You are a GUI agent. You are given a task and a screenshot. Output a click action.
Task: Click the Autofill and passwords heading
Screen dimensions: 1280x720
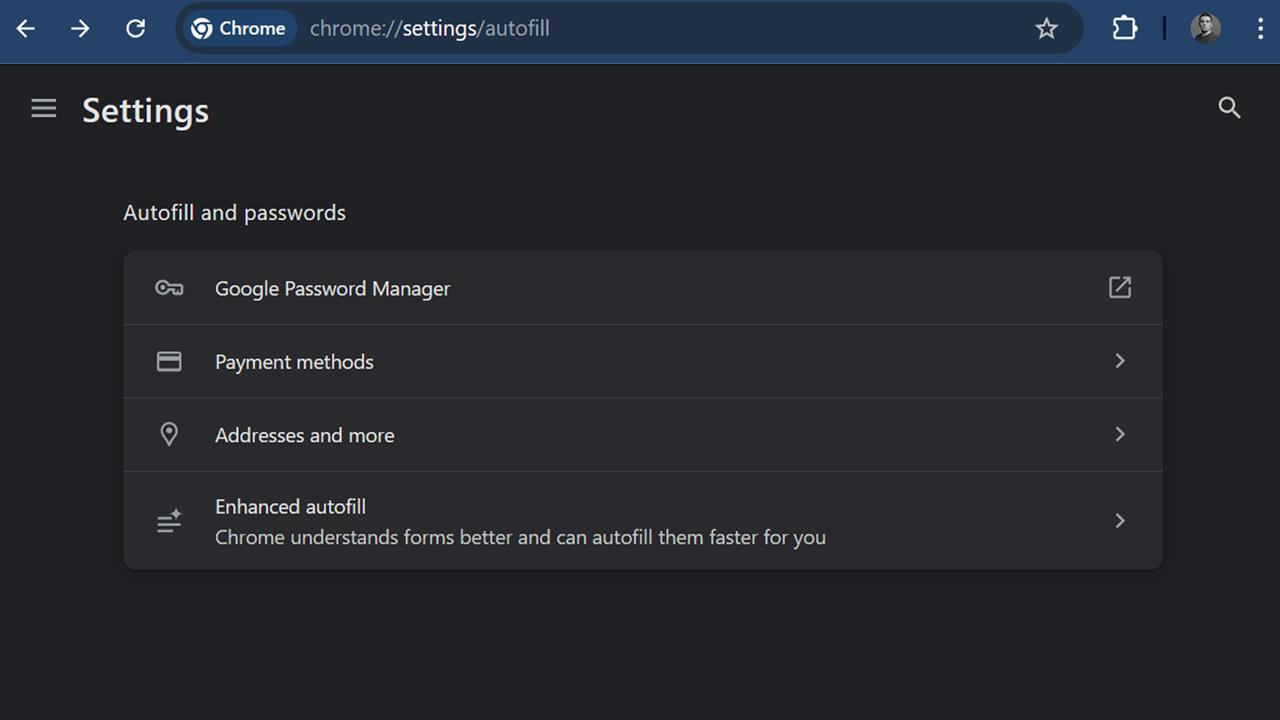tap(234, 212)
